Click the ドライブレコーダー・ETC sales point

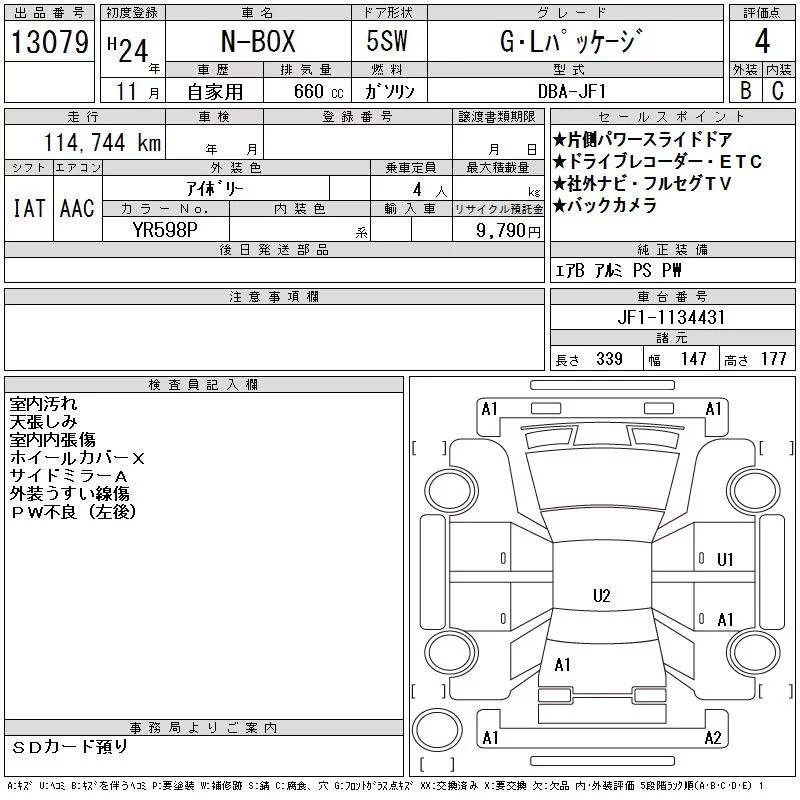[657, 162]
